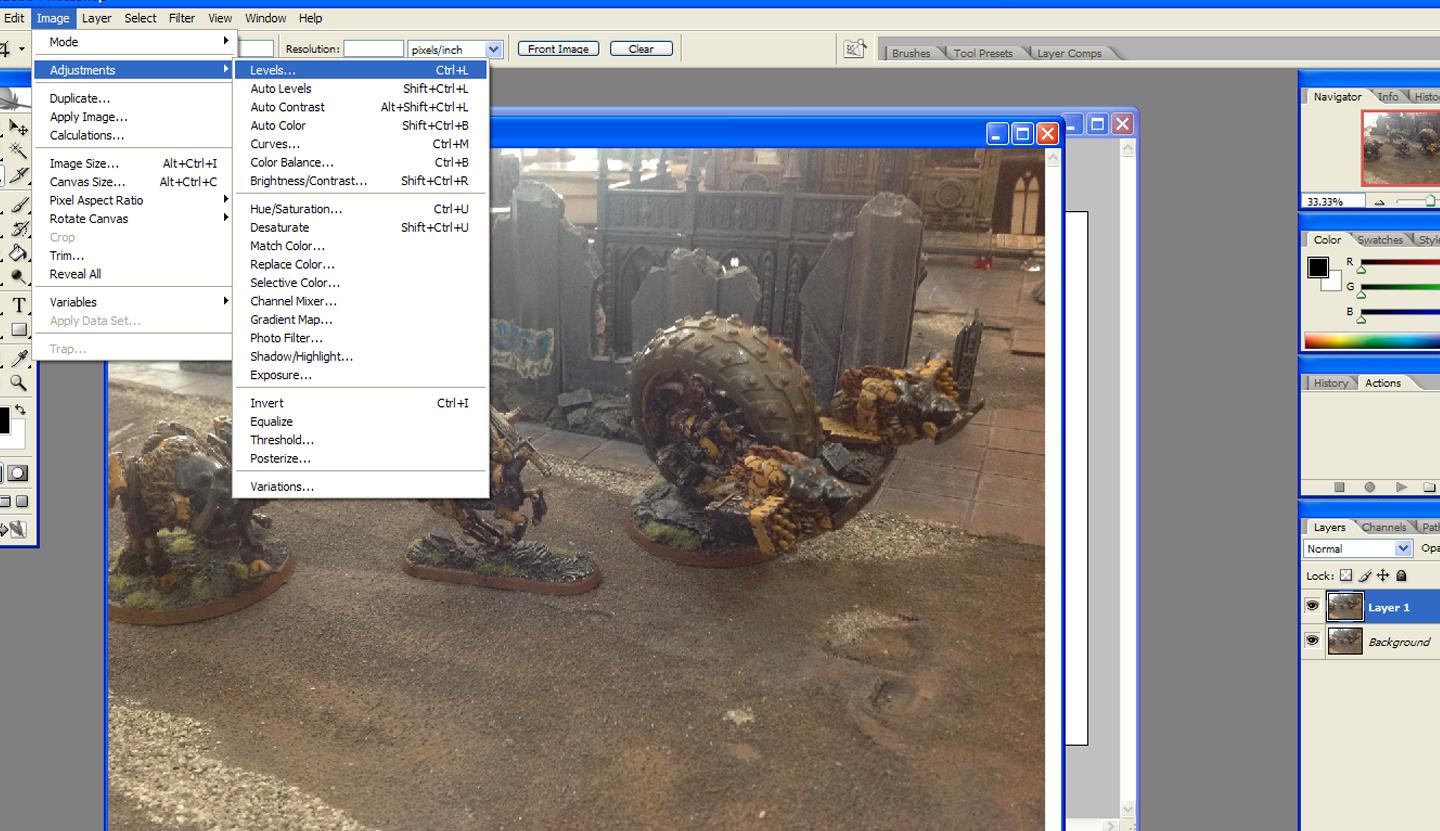Choose Levels... from Adjustments submenu

coord(360,70)
